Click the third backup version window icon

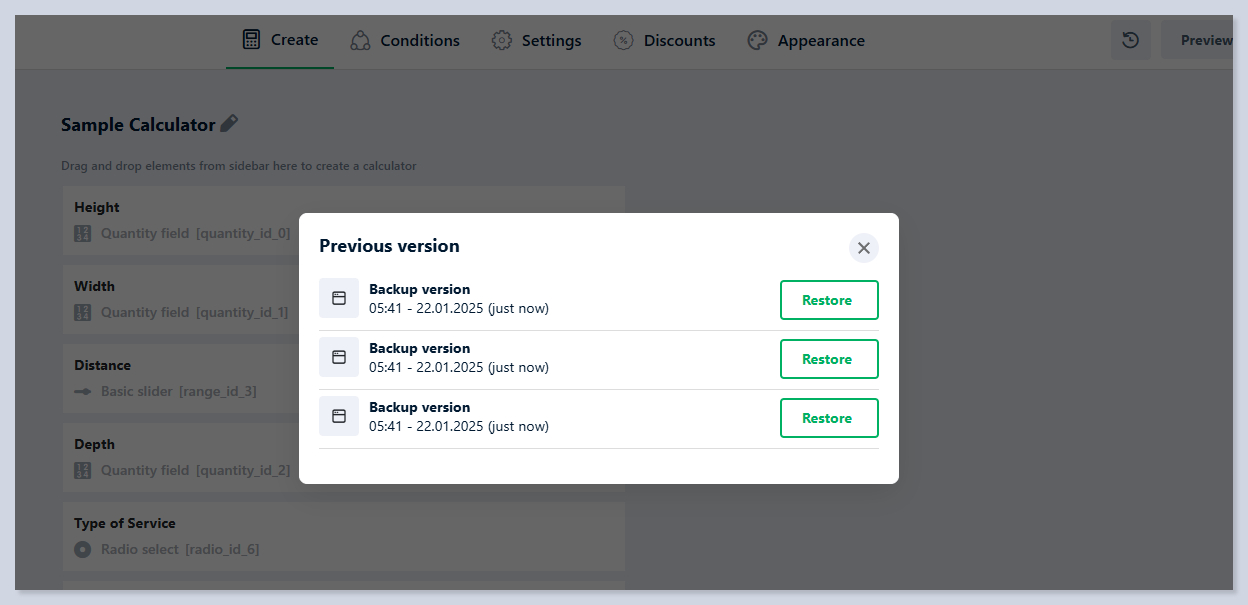pyautogui.click(x=339, y=416)
